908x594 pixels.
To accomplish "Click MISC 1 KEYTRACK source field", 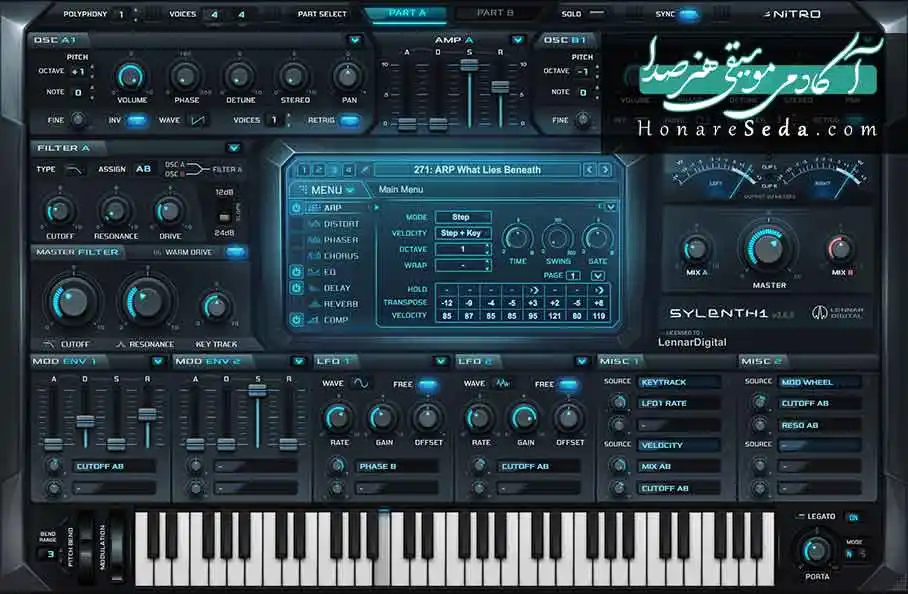I will [679, 382].
